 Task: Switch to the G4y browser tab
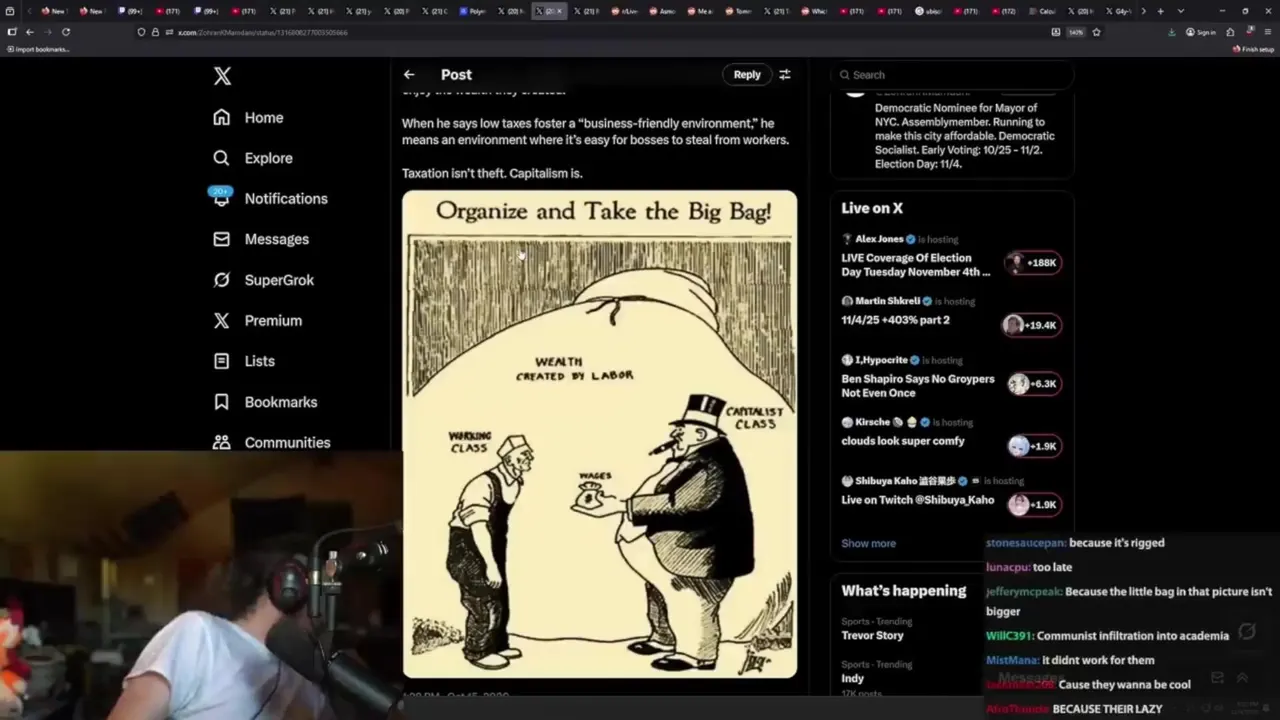(x=1120, y=11)
